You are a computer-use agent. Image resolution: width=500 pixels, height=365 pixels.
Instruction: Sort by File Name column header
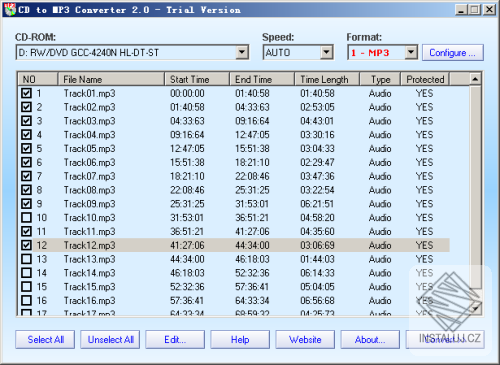111,79
